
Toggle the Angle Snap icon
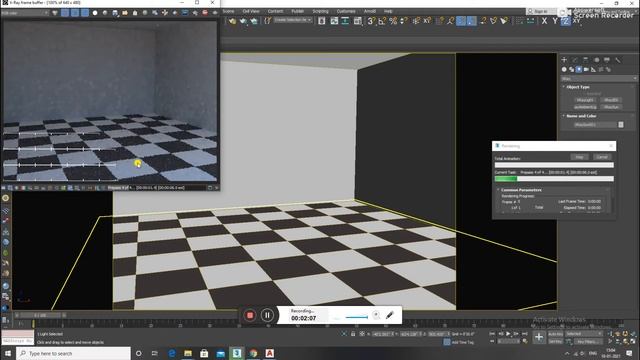[x=382, y=21]
